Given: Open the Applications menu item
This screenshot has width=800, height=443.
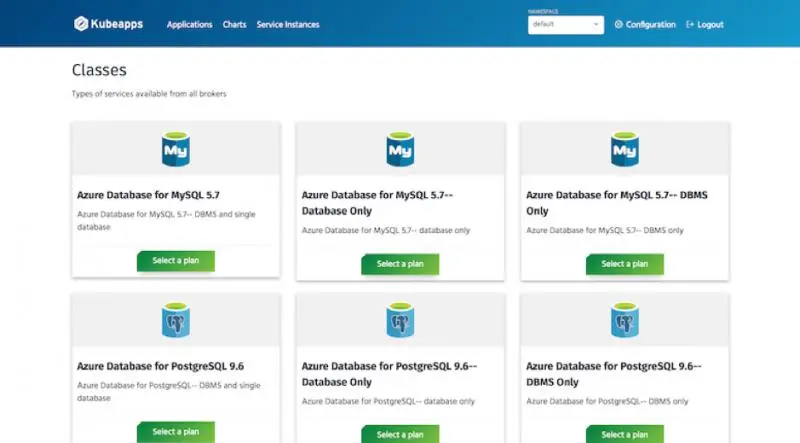Looking at the screenshot, I should (x=189, y=24).
